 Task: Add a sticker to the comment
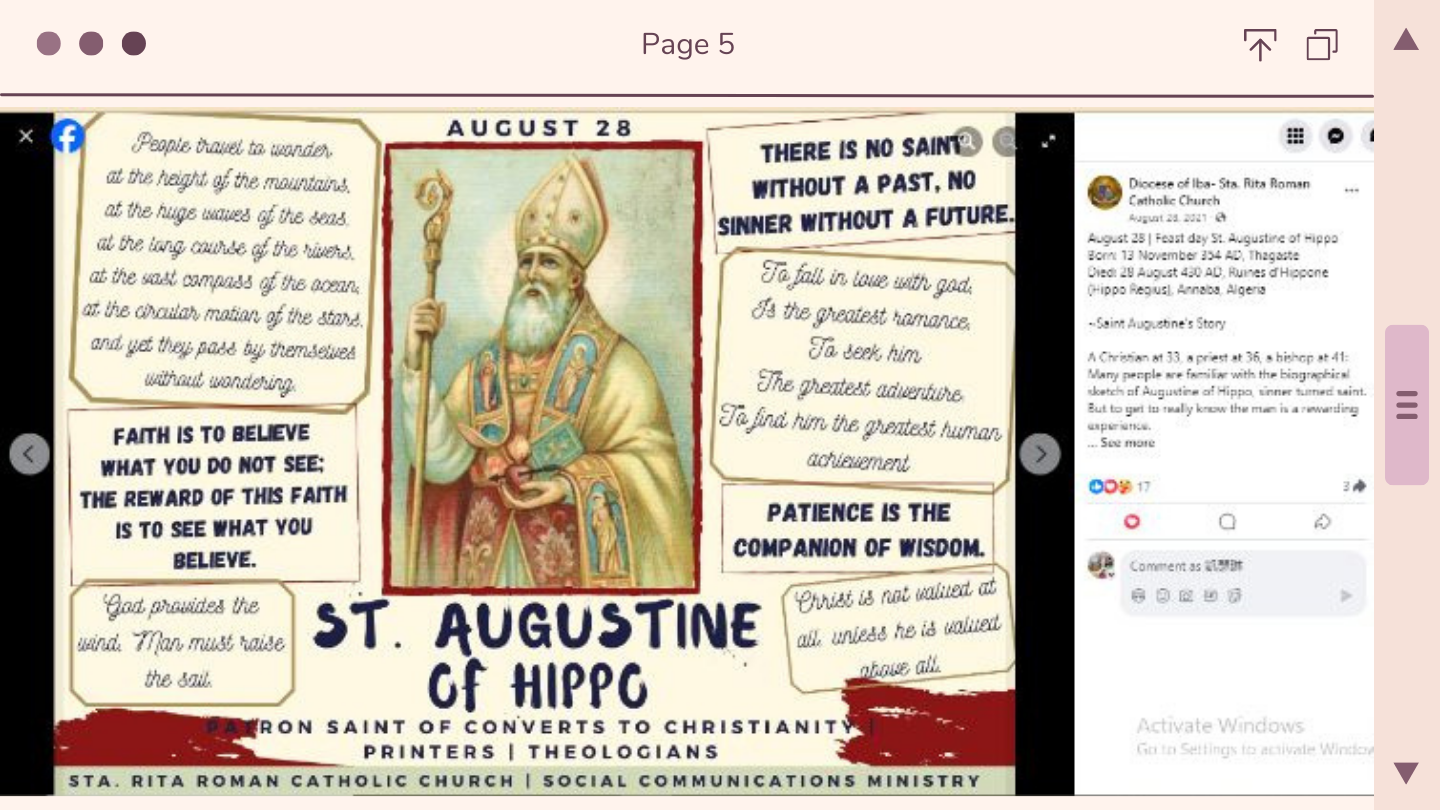tap(1234, 596)
